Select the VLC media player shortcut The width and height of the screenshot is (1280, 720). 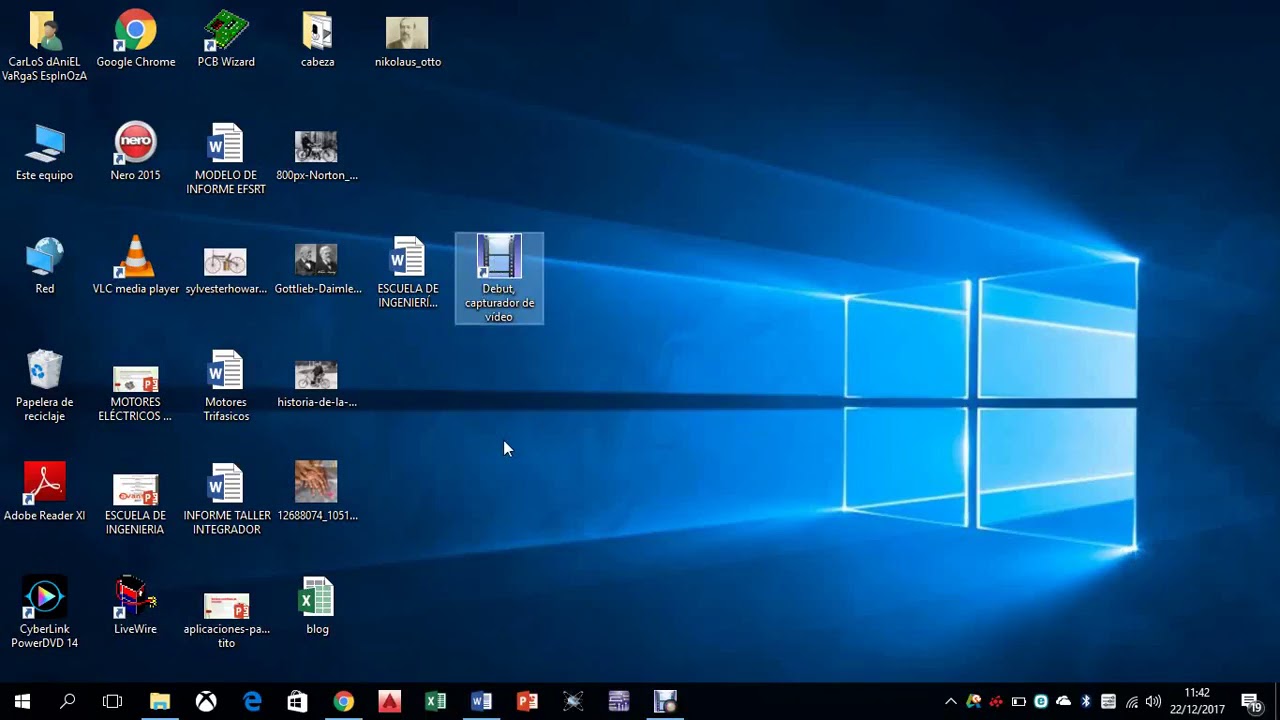tap(135, 266)
